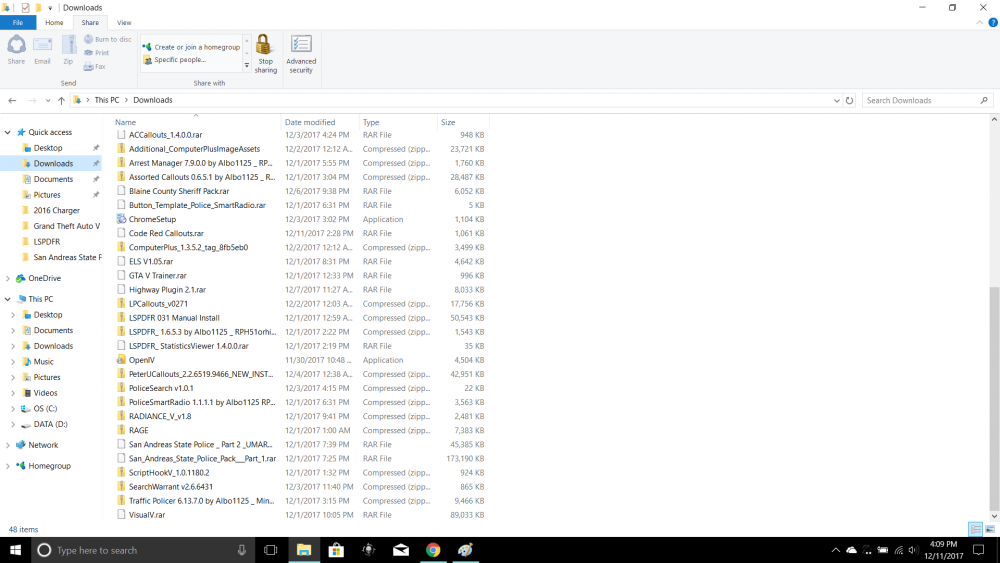Launch Google Chrome from taskbar

point(433,550)
